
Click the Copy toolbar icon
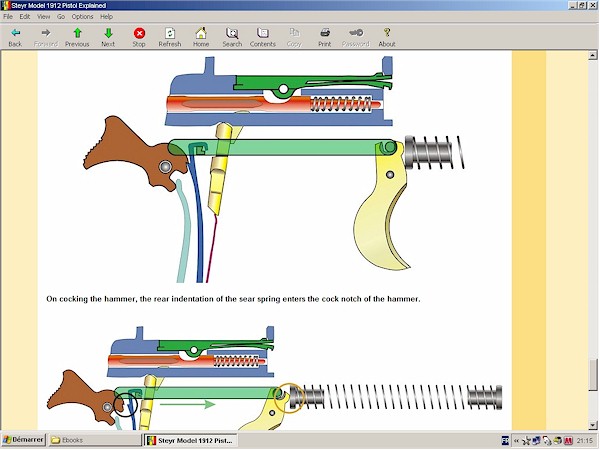(294, 37)
